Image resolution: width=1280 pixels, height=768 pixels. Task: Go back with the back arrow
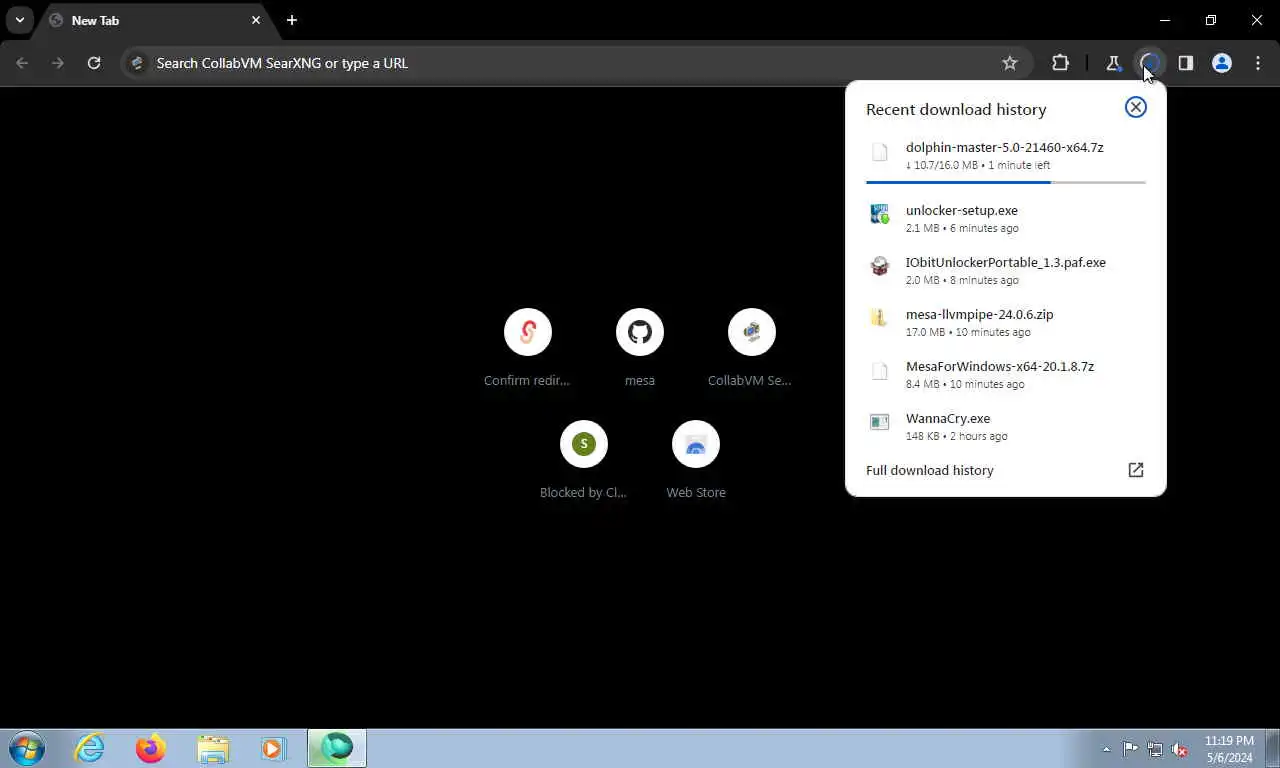tap(22, 63)
